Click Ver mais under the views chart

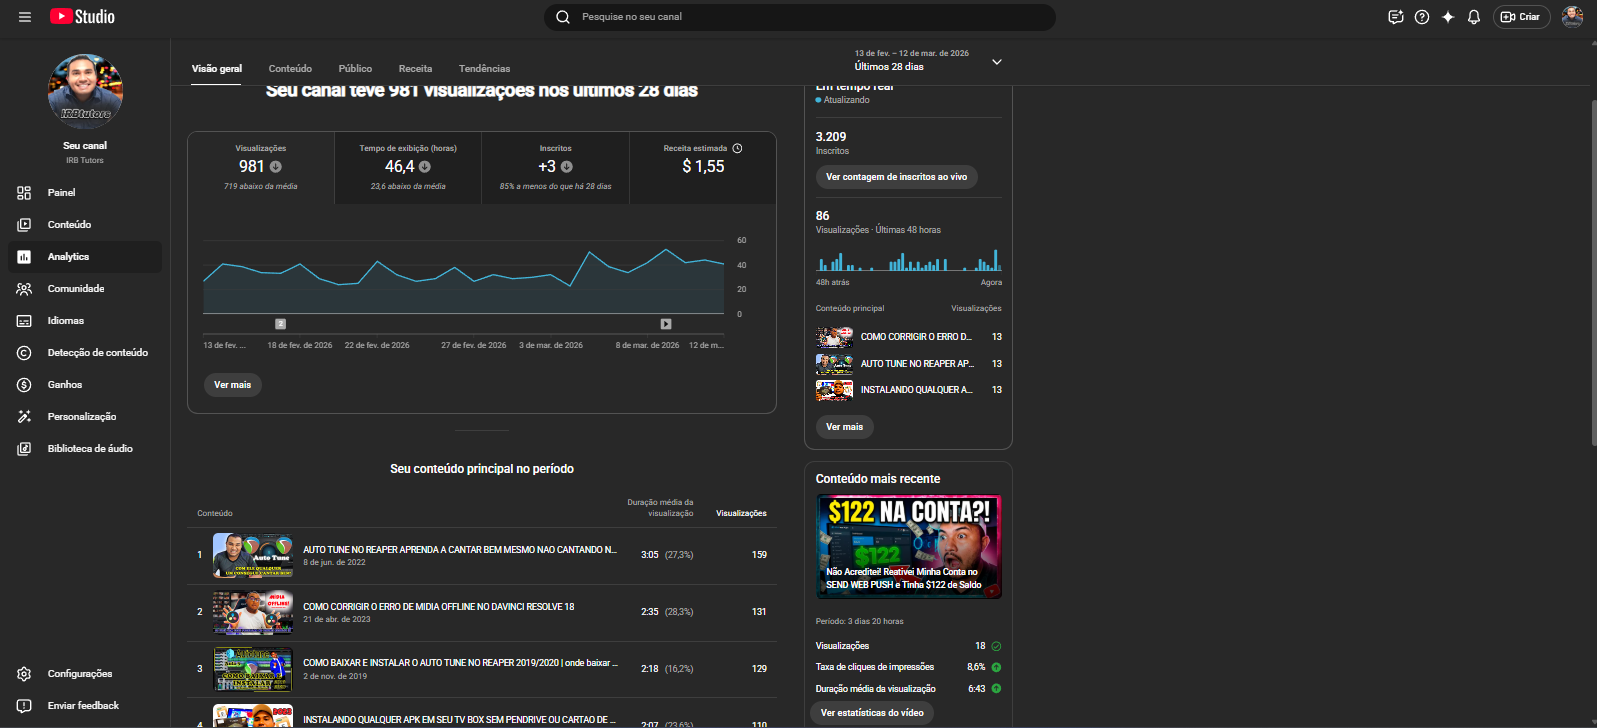(233, 385)
